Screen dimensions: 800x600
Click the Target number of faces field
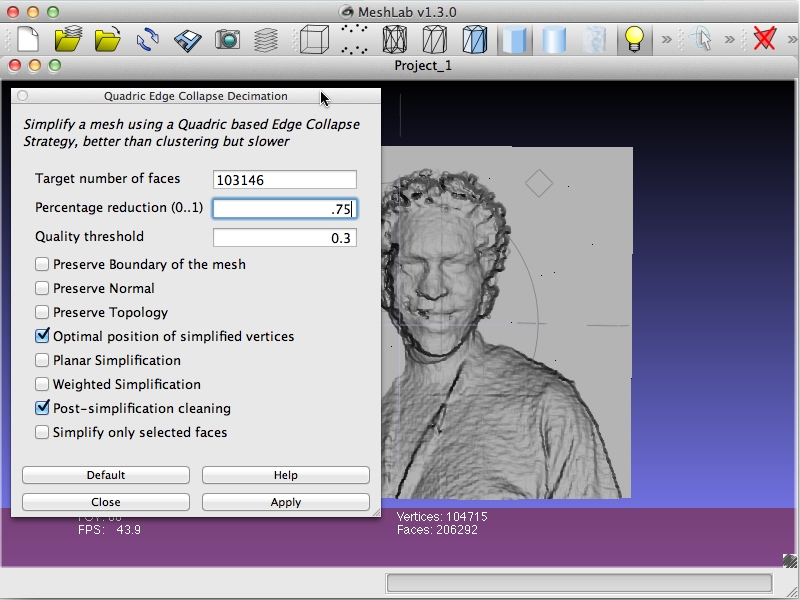285,180
